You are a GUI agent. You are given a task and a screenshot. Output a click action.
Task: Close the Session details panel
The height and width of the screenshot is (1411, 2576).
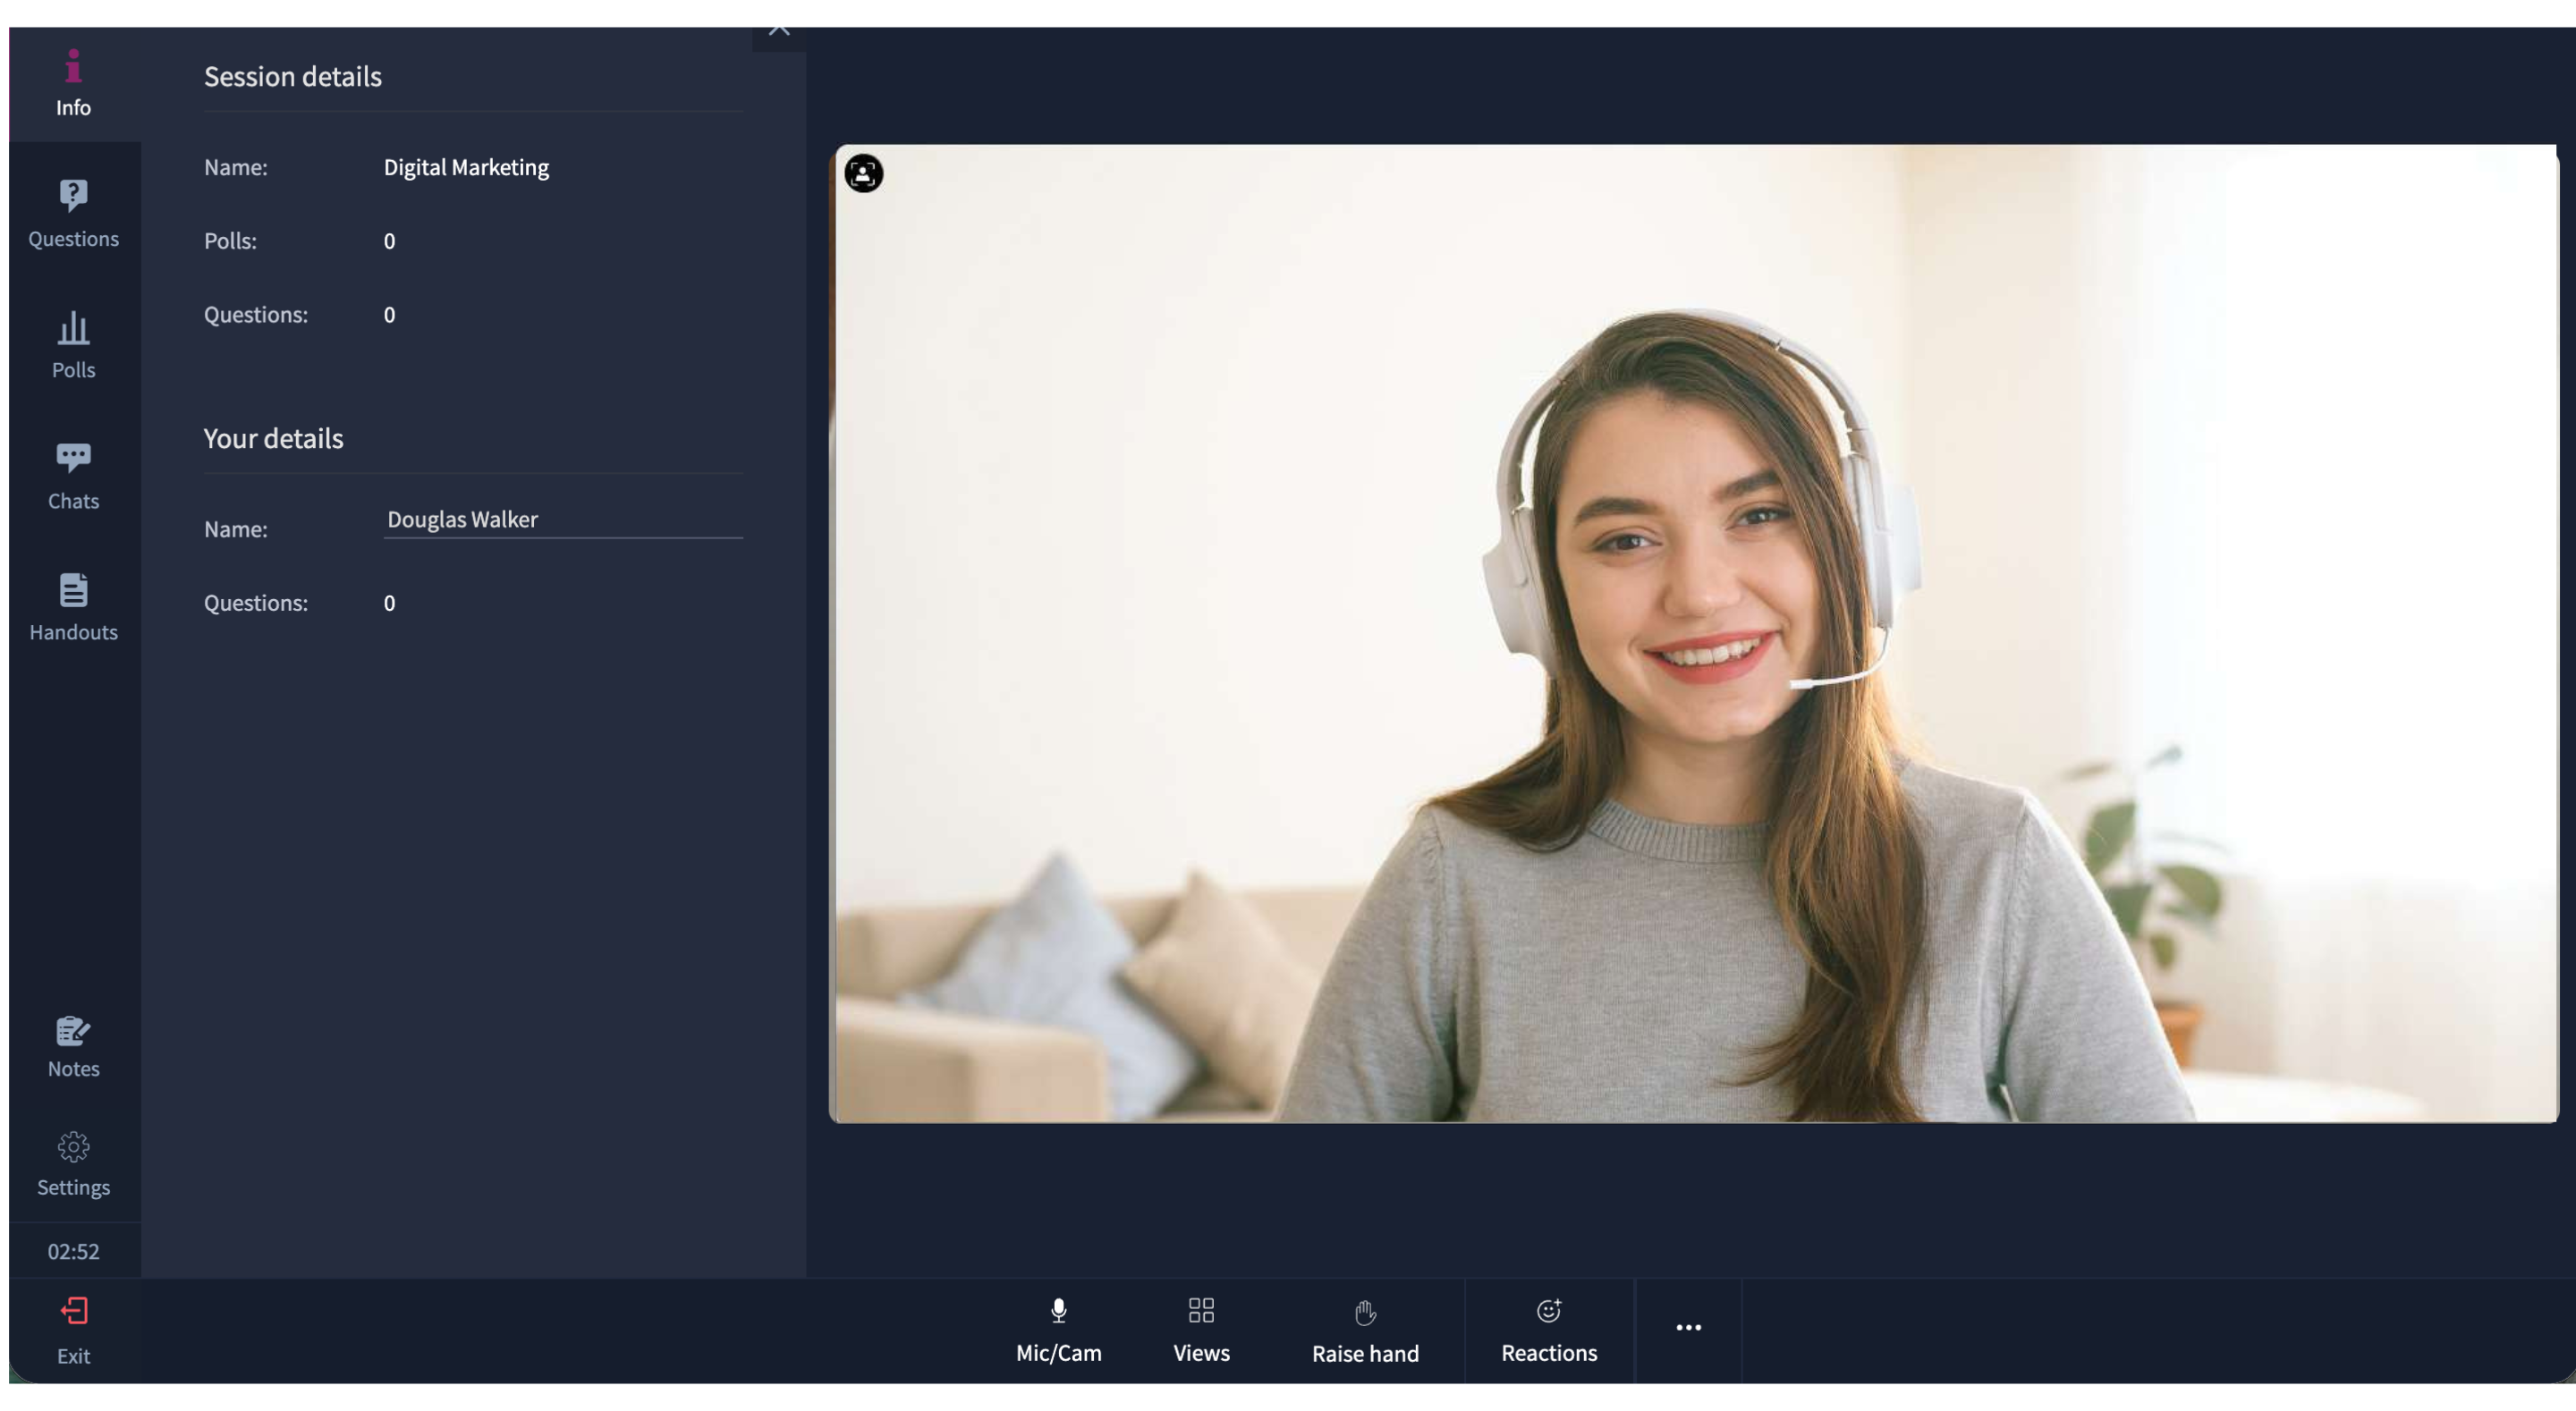pos(778,30)
